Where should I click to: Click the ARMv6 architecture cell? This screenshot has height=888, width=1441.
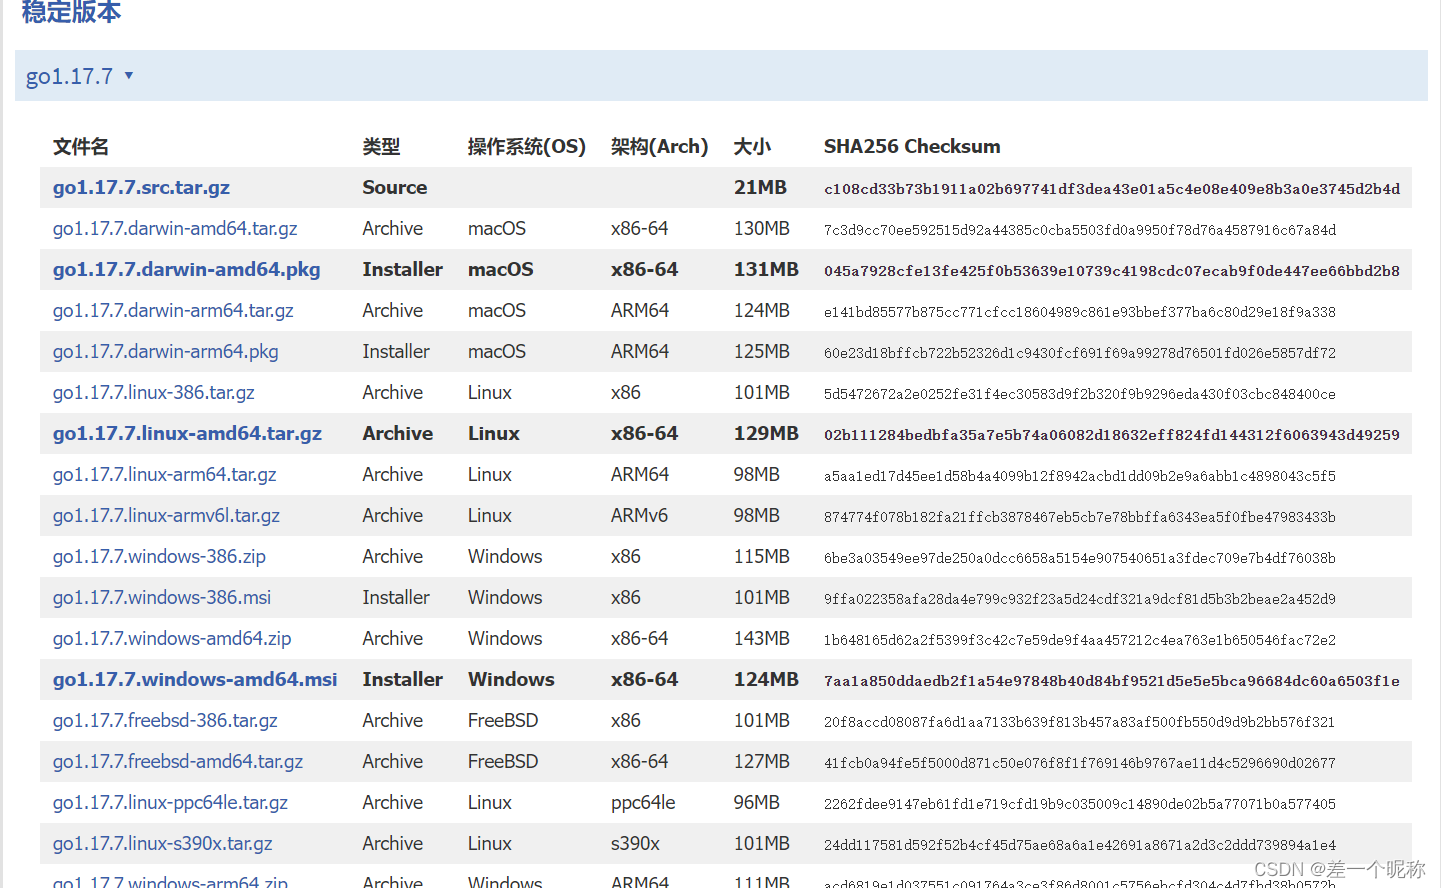[640, 516]
